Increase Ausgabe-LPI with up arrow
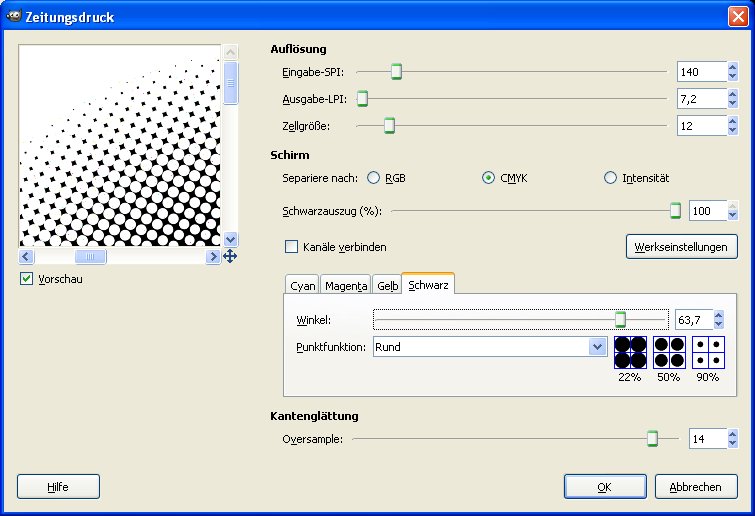 pos(732,94)
